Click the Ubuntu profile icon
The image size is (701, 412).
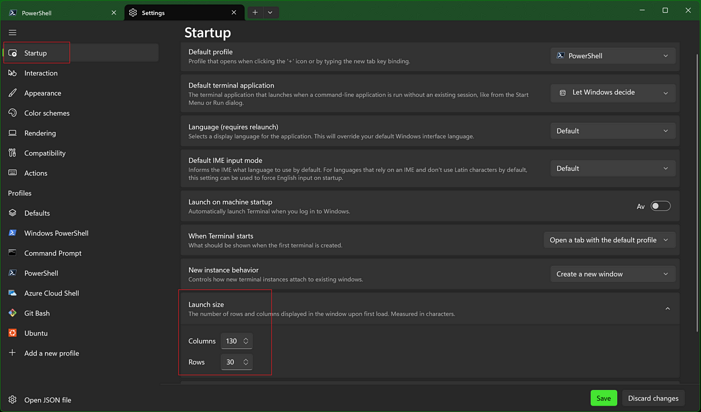coord(13,333)
